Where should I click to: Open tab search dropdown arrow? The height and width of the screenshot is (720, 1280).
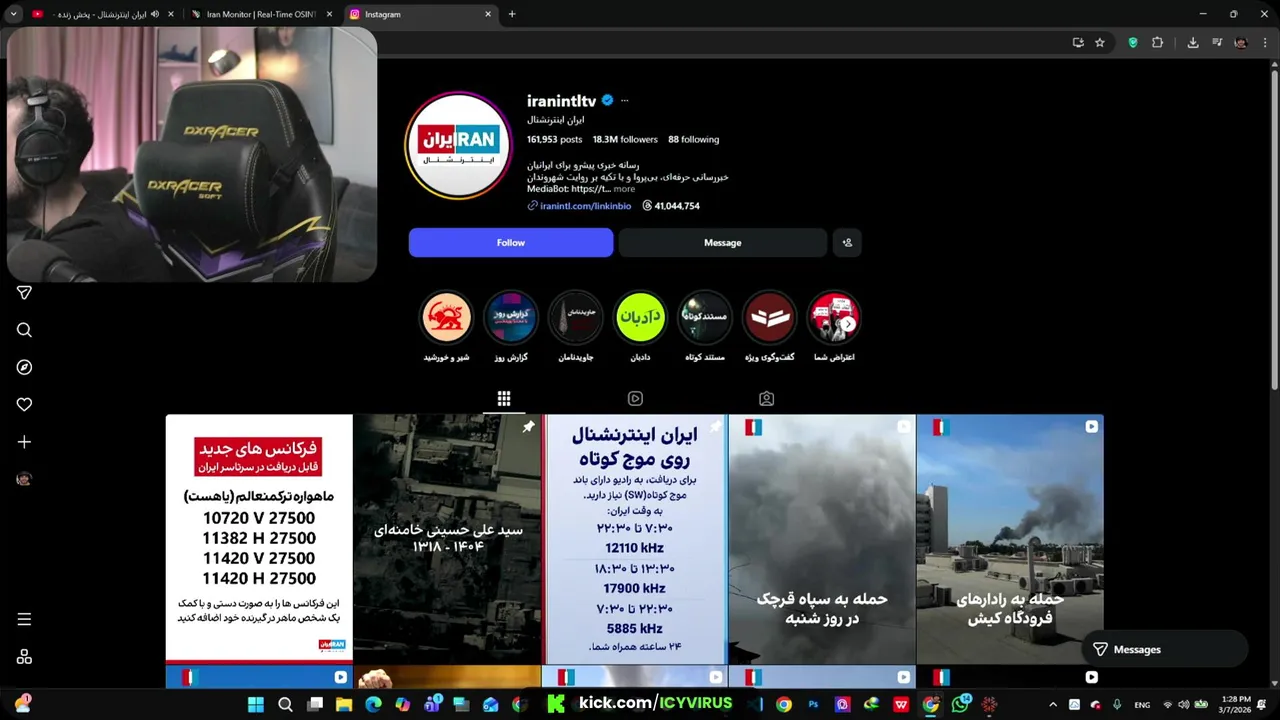[13, 14]
